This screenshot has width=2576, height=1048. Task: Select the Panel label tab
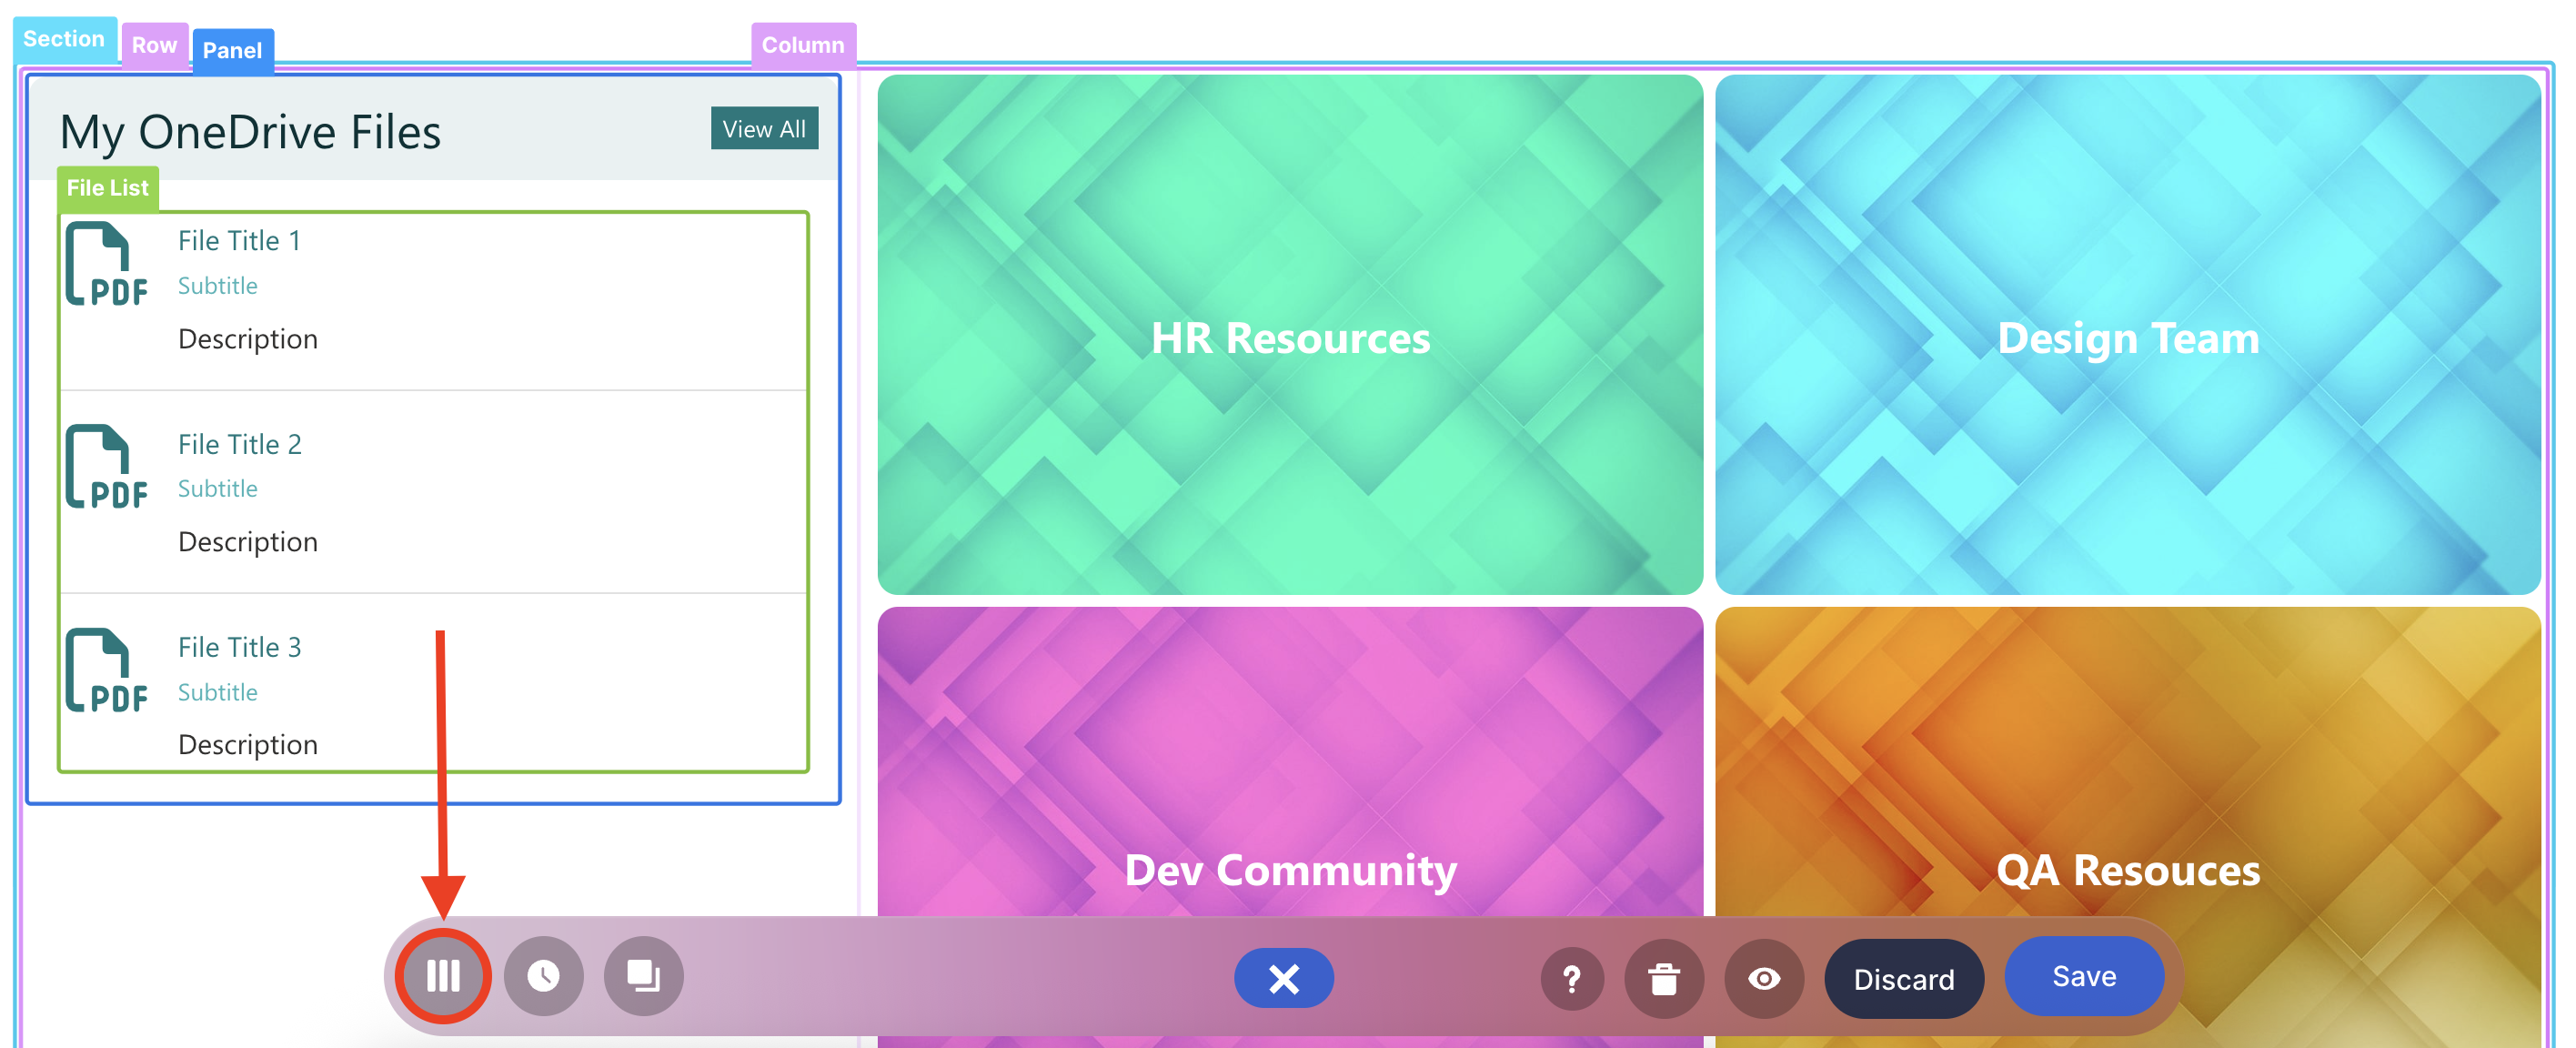[x=232, y=50]
